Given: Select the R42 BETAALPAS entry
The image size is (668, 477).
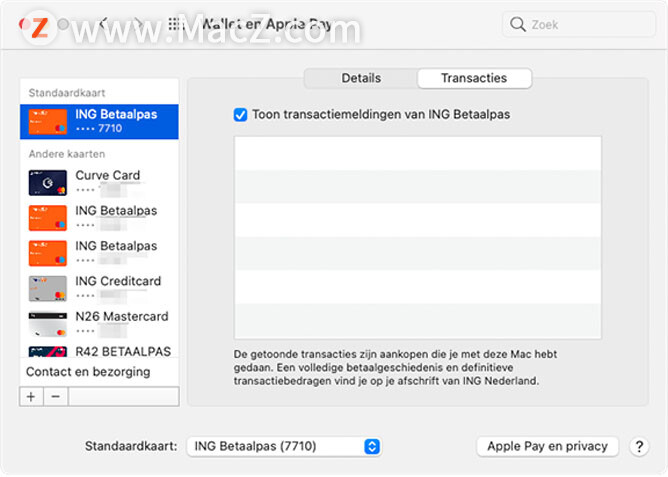Looking at the screenshot, I should click(x=99, y=351).
